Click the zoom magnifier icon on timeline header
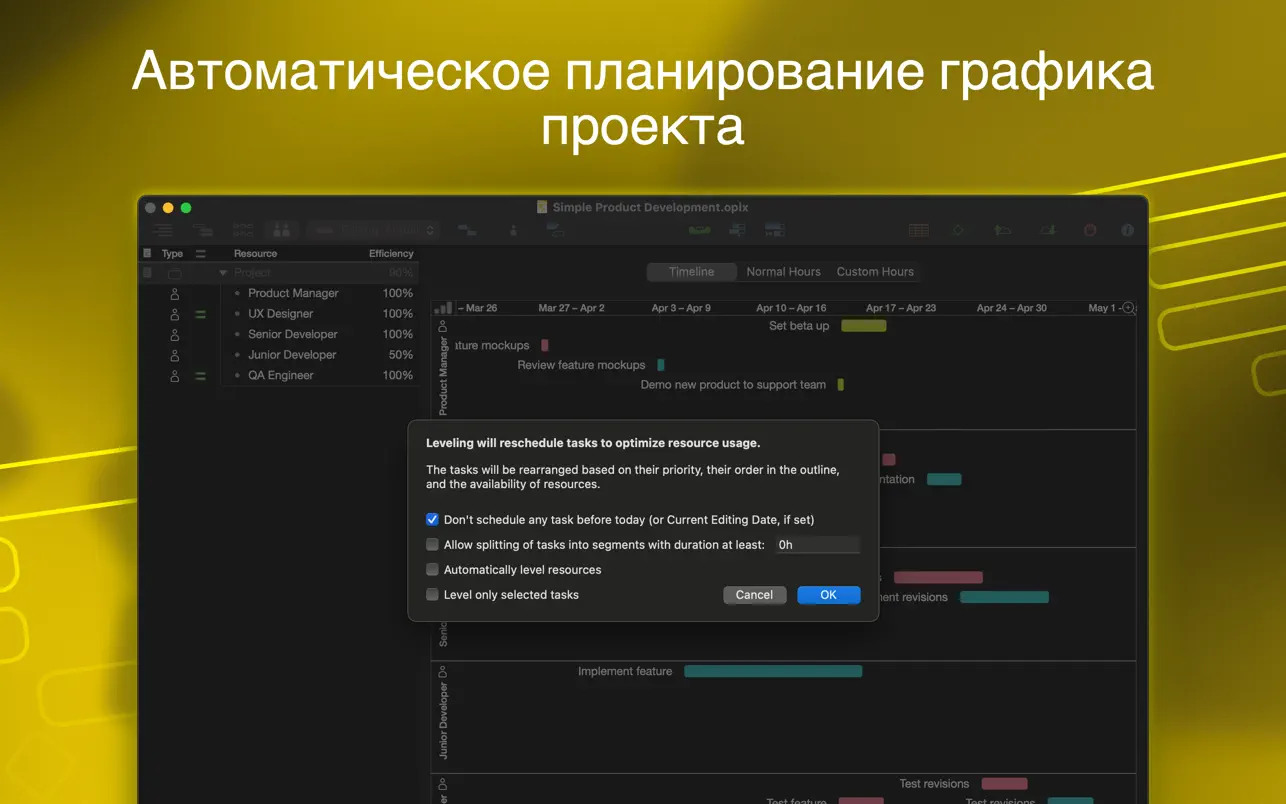The height and width of the screenshot is (804, 1286). coord(1129,308)
